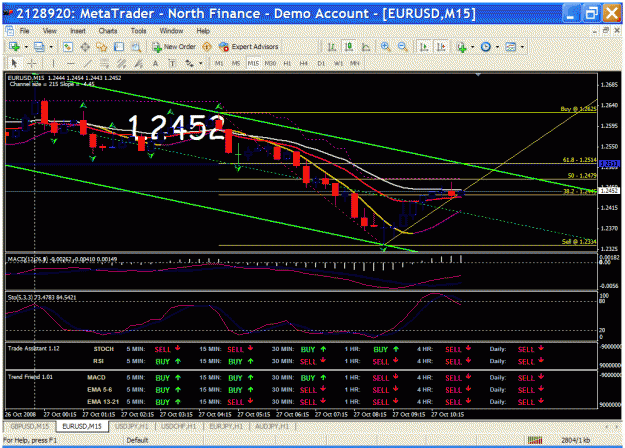Switch timeframe to M30
Viewport: 625px width, 448px height.
click(x=270, y=63)
